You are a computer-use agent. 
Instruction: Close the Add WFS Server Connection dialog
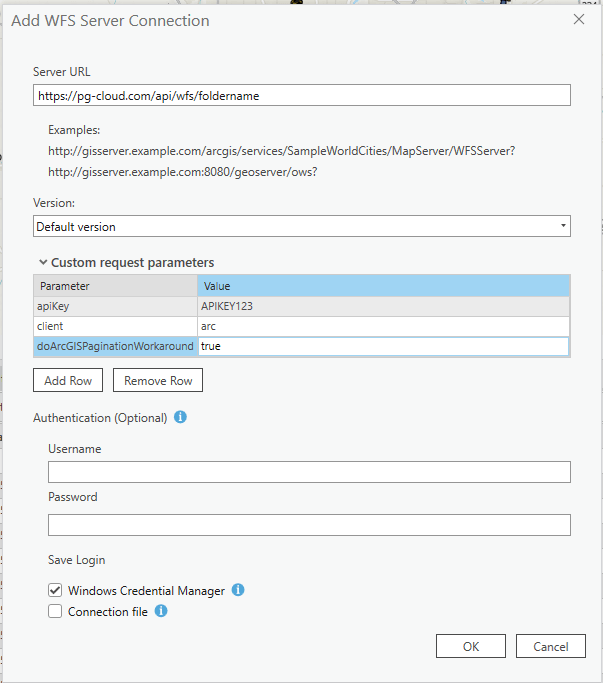point(579,19)
